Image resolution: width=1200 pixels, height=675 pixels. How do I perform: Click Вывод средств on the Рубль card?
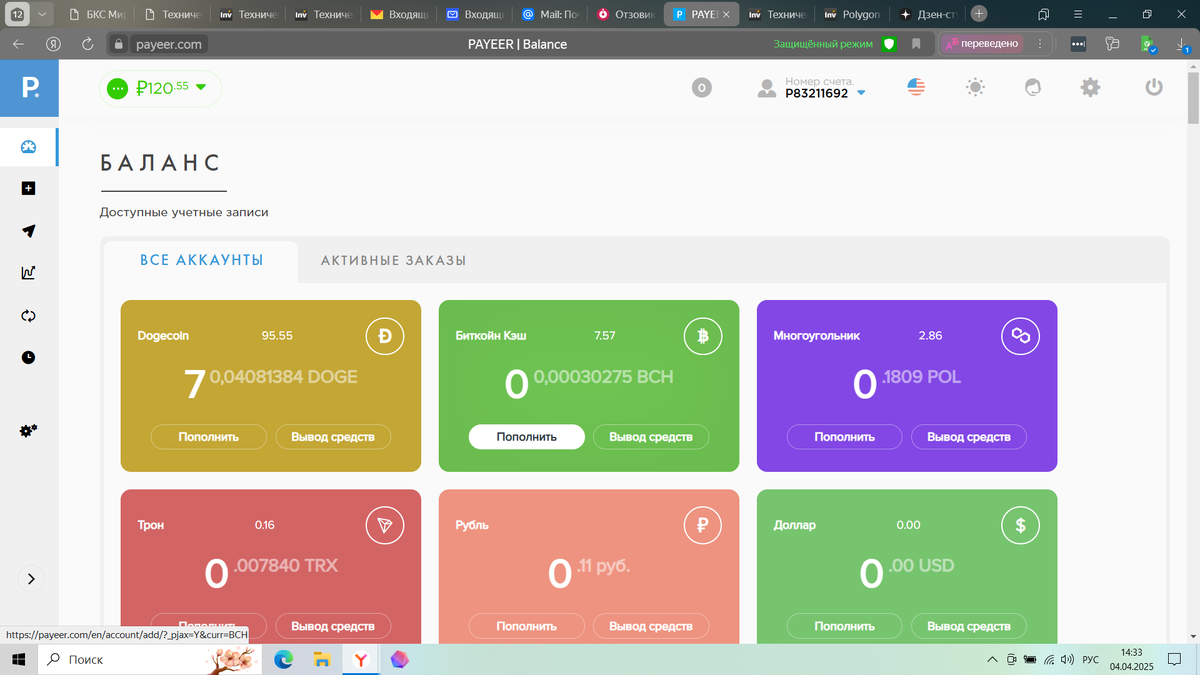[x=651, y=626]
